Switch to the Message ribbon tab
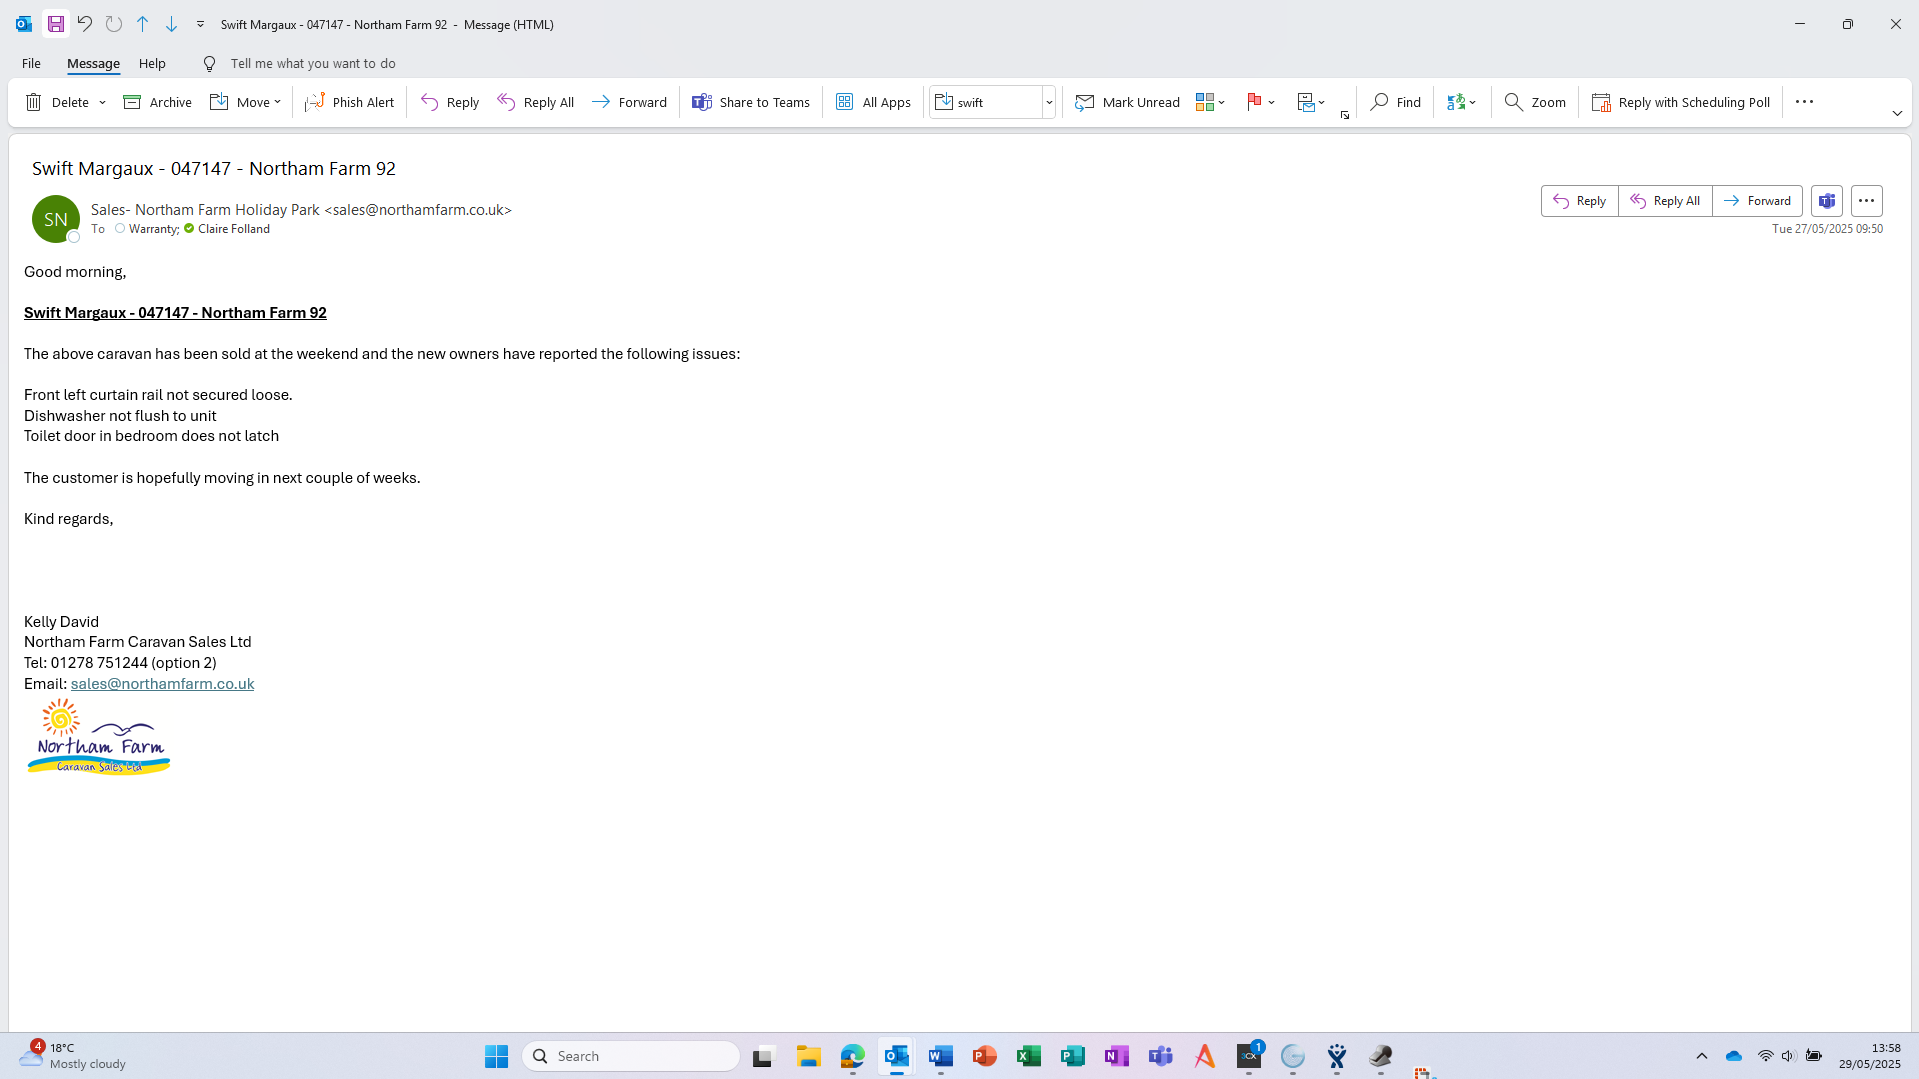The width and height of the screenshot is (1919, 1079). pyautogui.click(x=93, y=63)
